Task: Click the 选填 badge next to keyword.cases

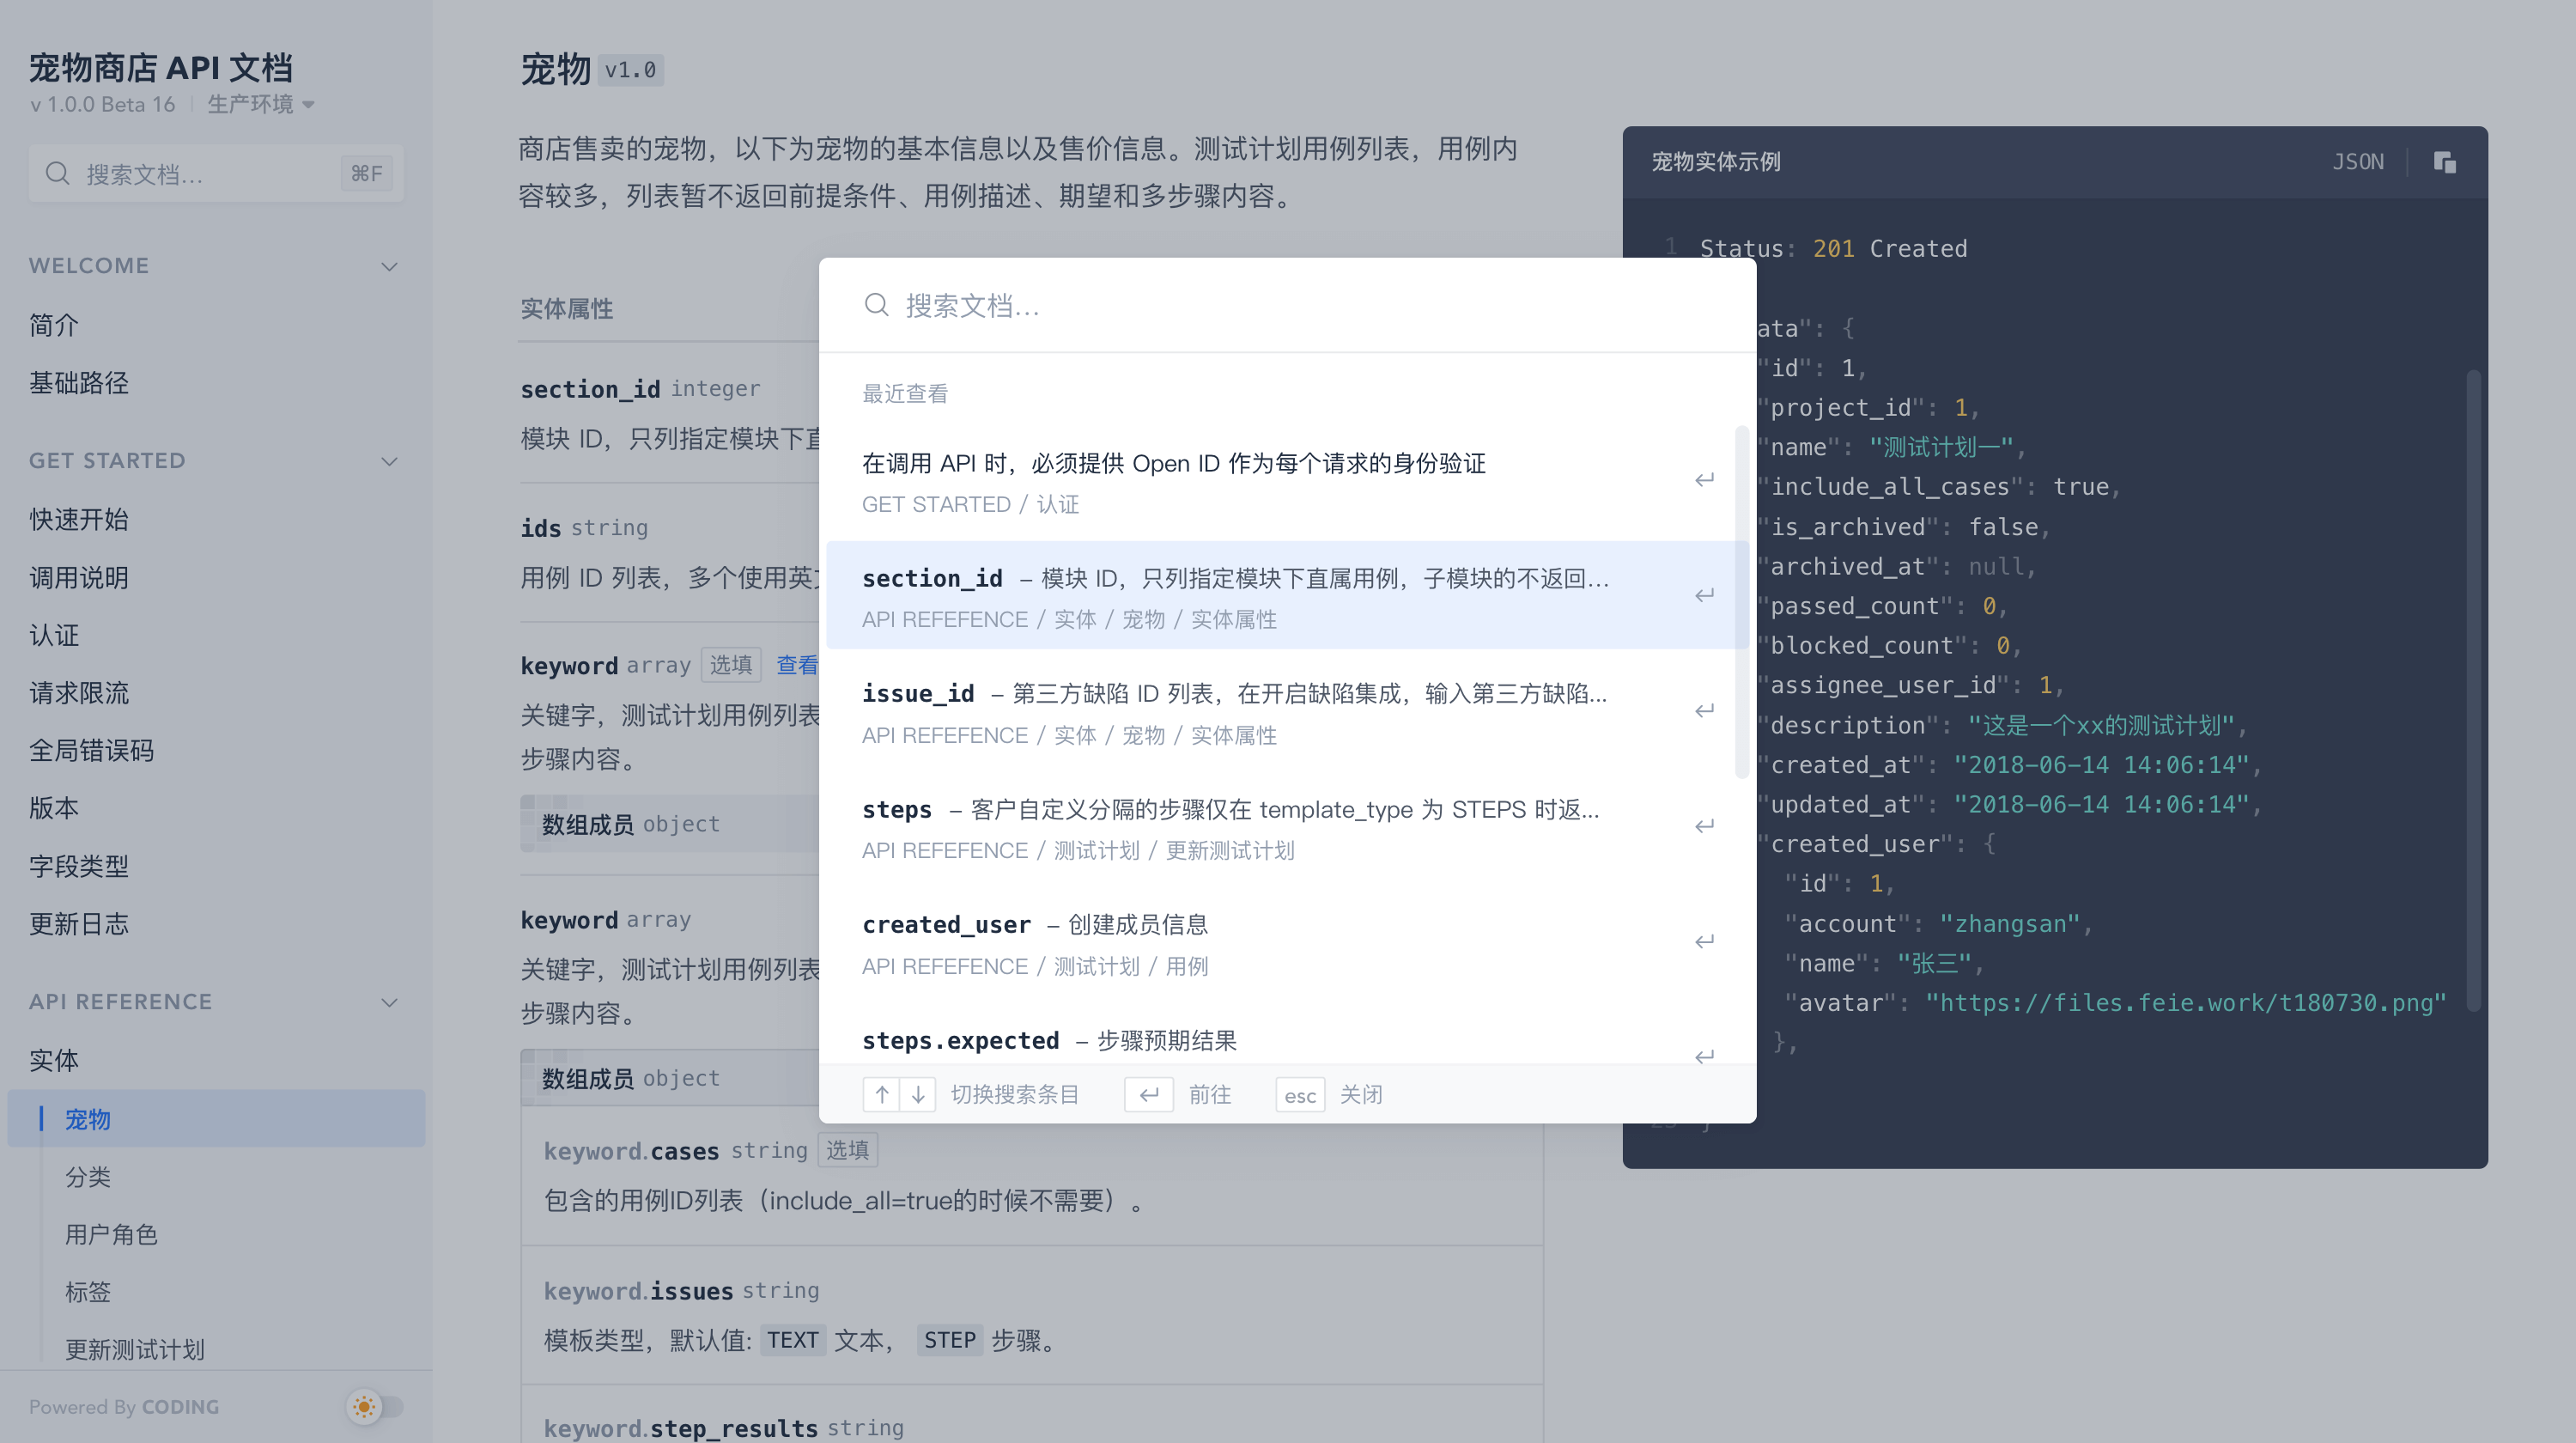Action: pos(847,1151)
